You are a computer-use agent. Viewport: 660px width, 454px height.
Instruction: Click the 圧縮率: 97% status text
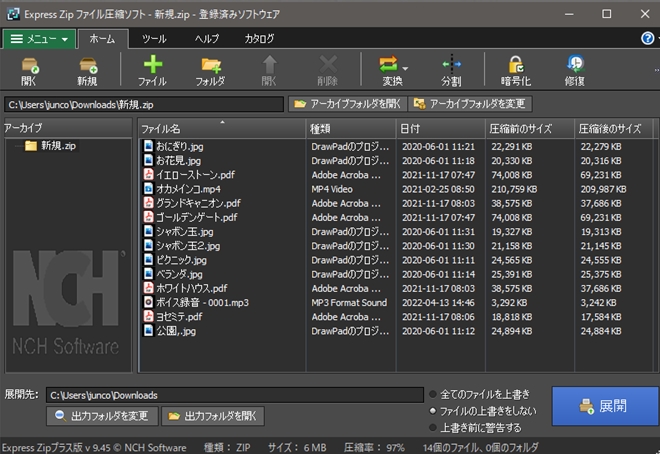pyautogui.click(x=374, y=447)
